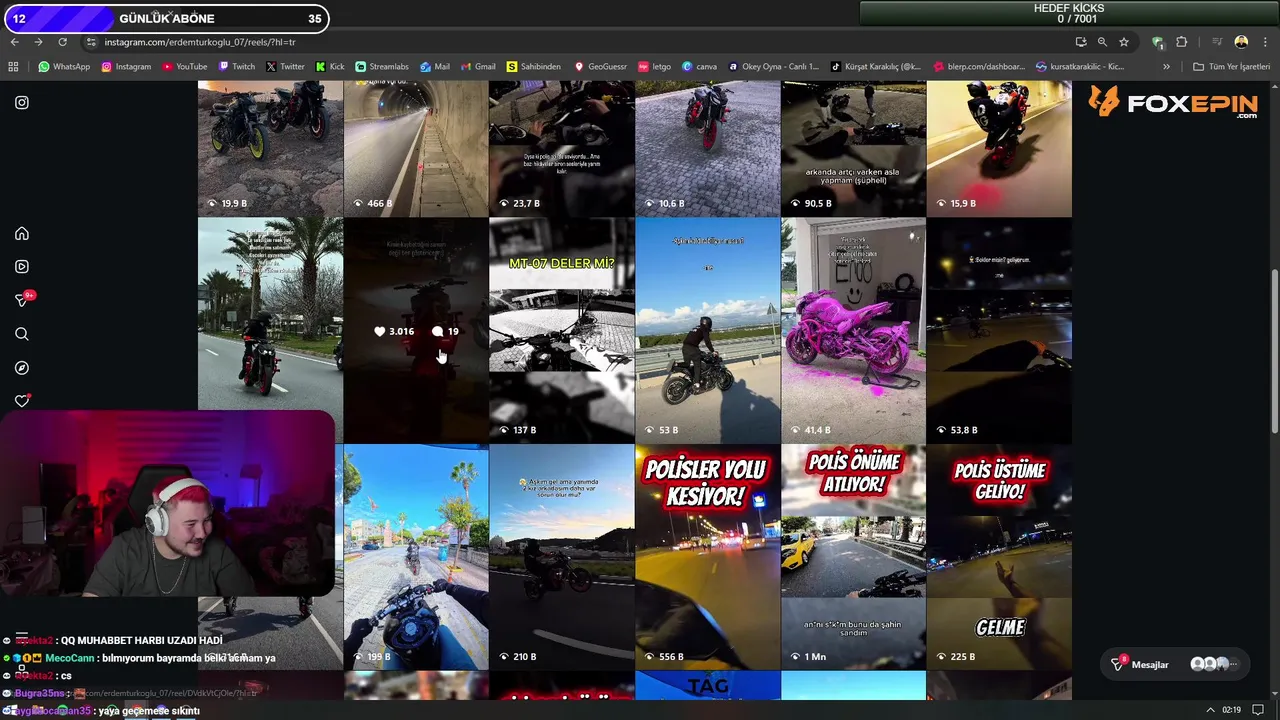Open POLİSLER YOLU KESİYOR reel
This screenshot has width=1280, height=720.
click(x=707, y=557)
